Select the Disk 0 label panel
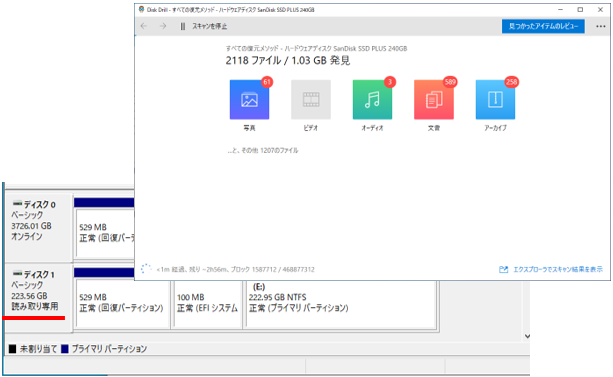The width and height of the screenshot is (613, 377). coord(38,227)
